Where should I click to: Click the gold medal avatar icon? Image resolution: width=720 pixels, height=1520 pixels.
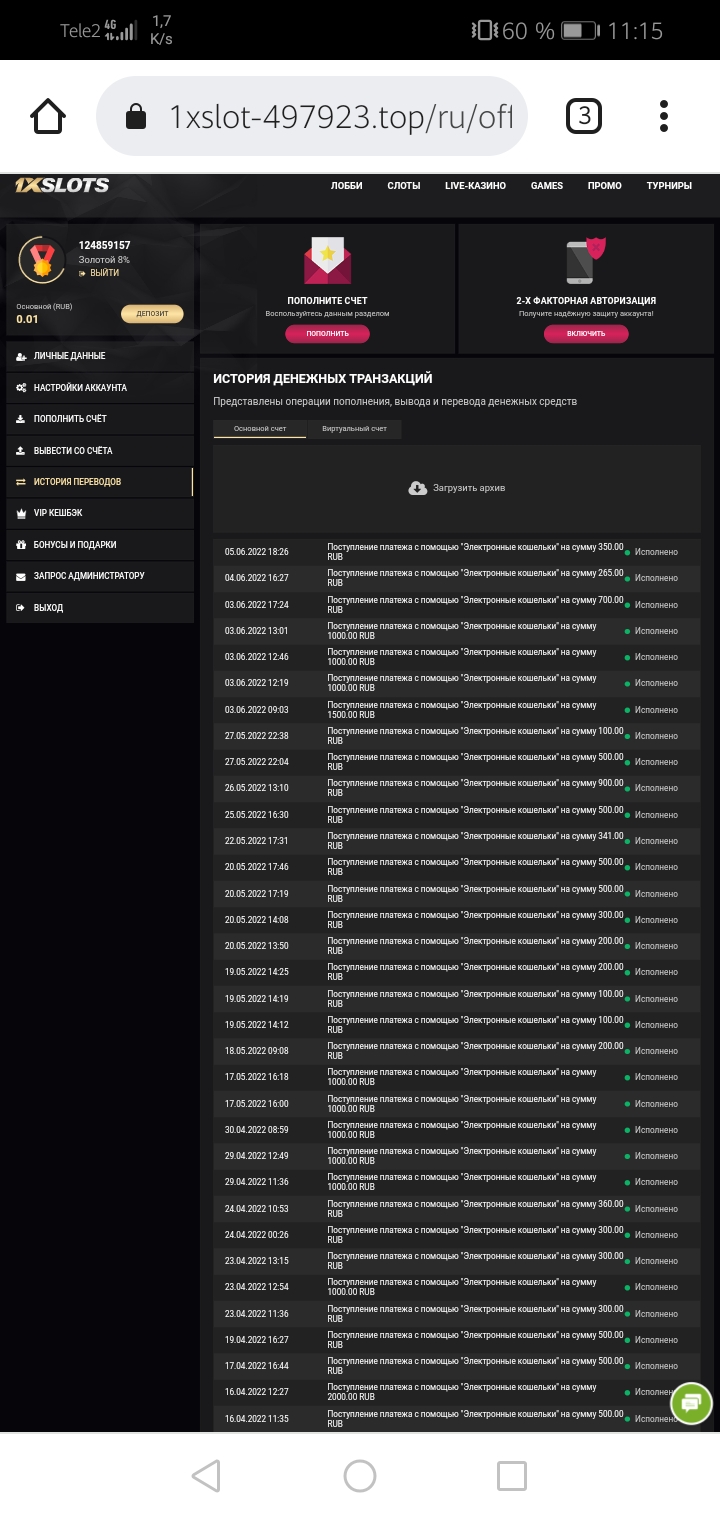tap(42, 260)
